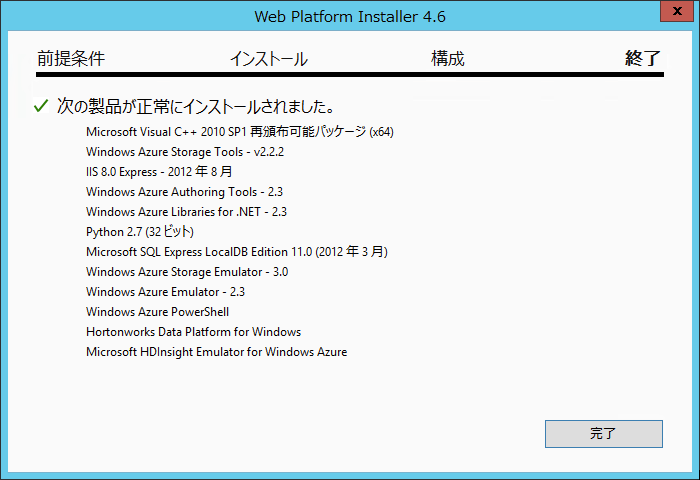Screen dimensions: 700x480
Task: Click the 完了 finish button
Action: tap(604, 434)
